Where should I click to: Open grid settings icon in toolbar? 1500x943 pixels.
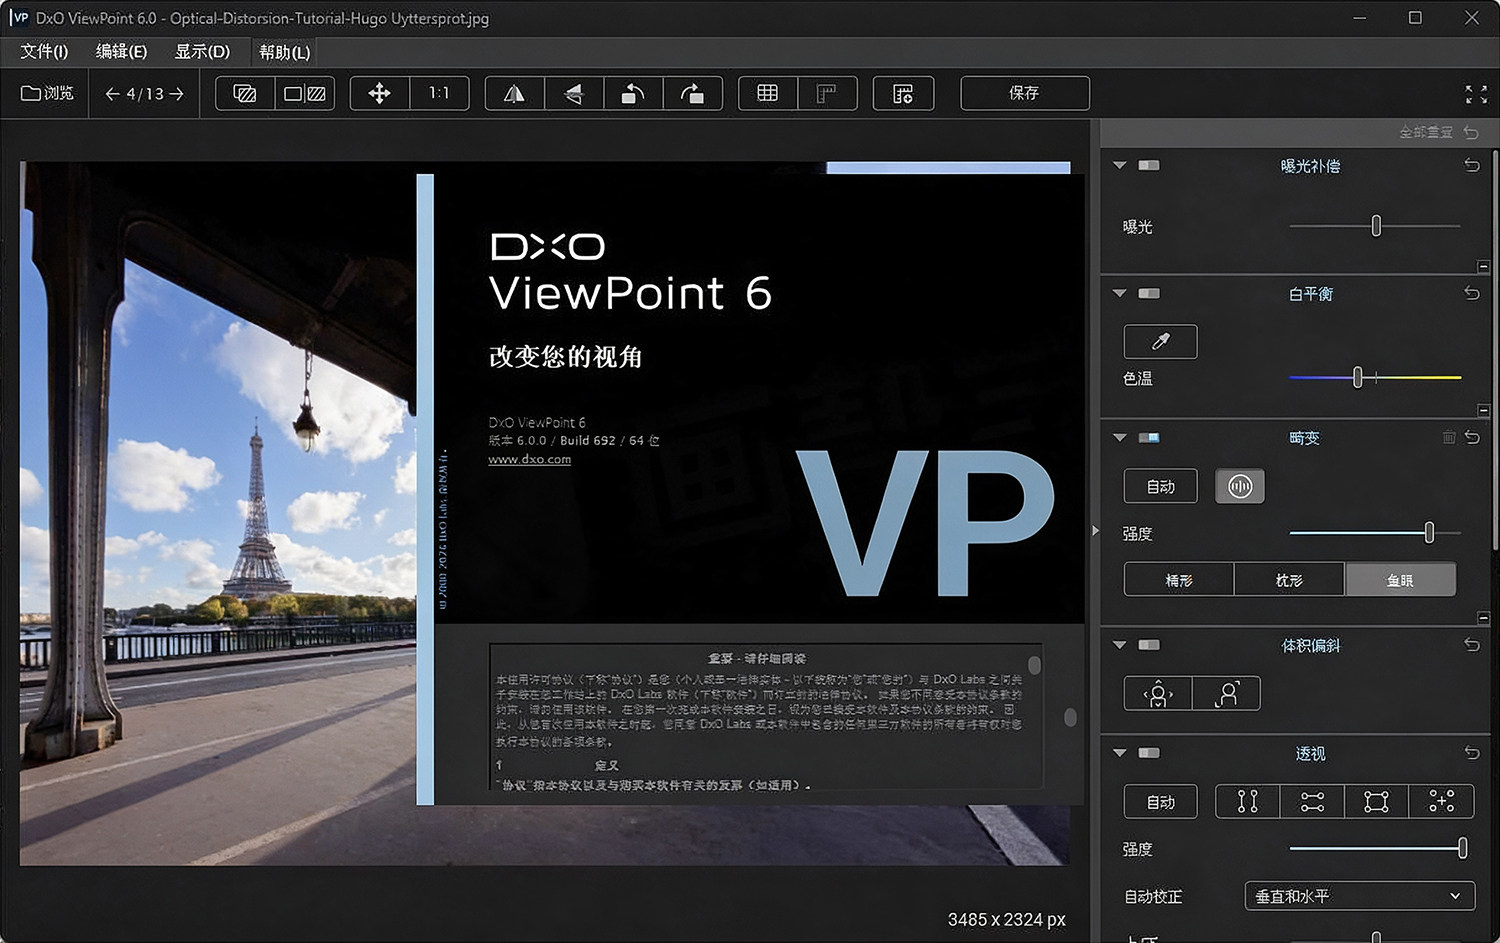tap(903, 93)
